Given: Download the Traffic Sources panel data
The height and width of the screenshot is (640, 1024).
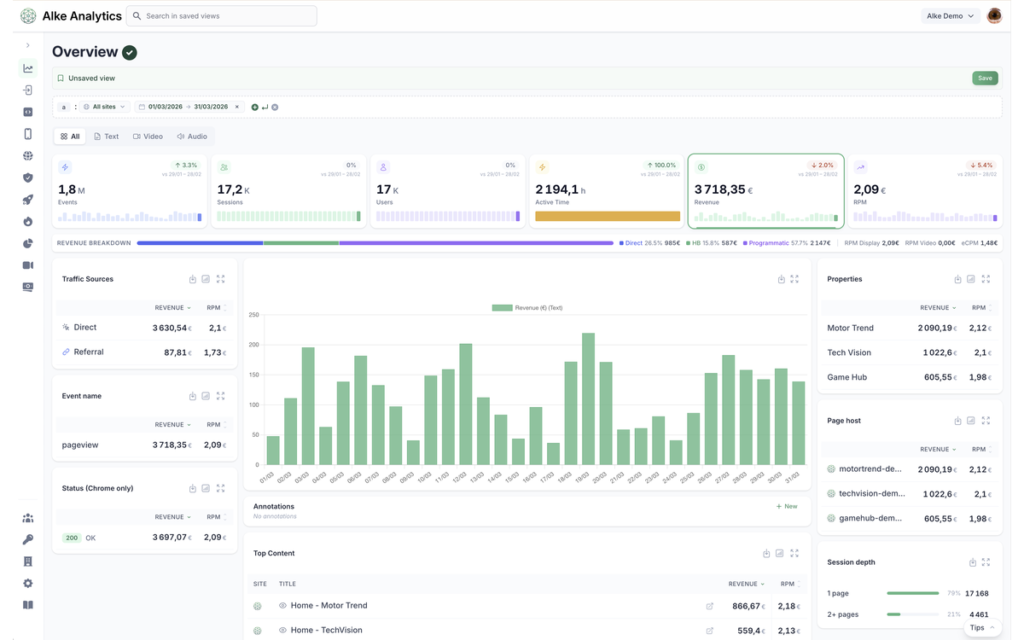Looking at the screenshot, I should coord(193,279).
